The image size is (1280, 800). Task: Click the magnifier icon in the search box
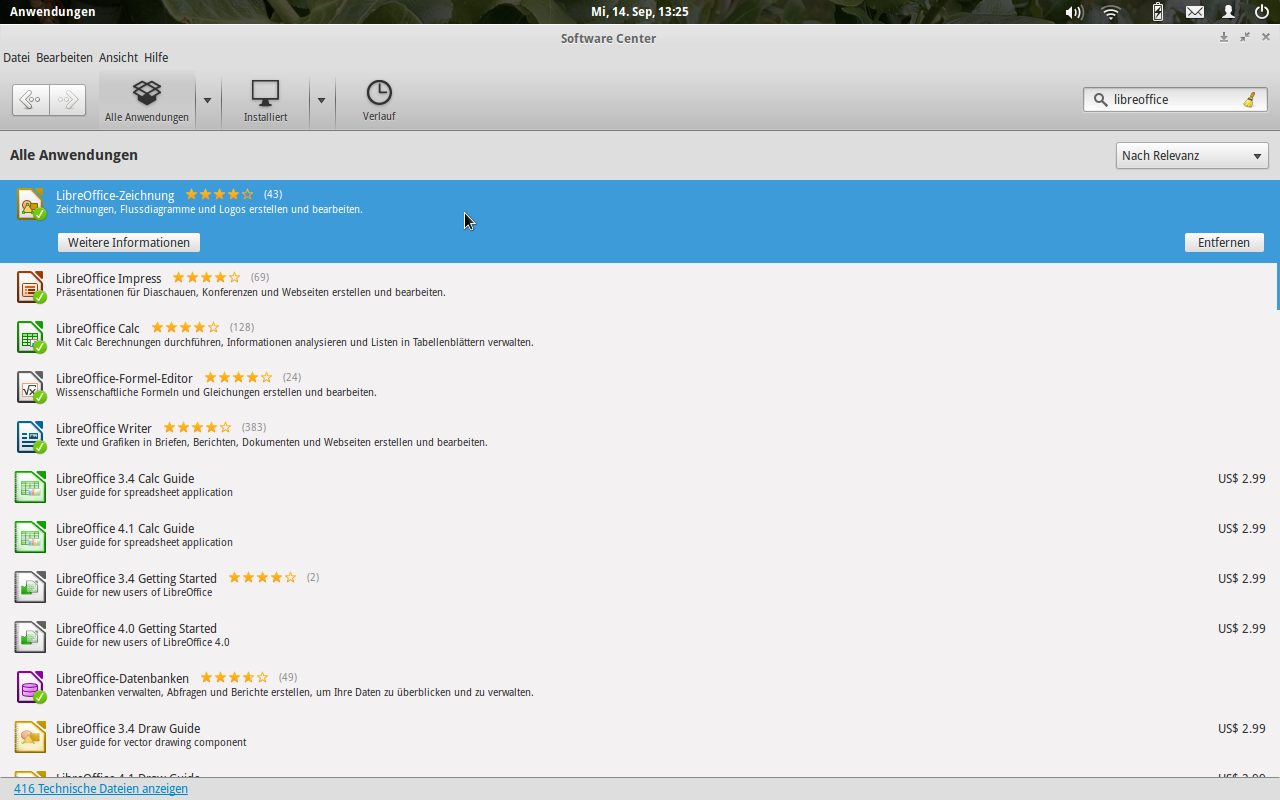1101,100
